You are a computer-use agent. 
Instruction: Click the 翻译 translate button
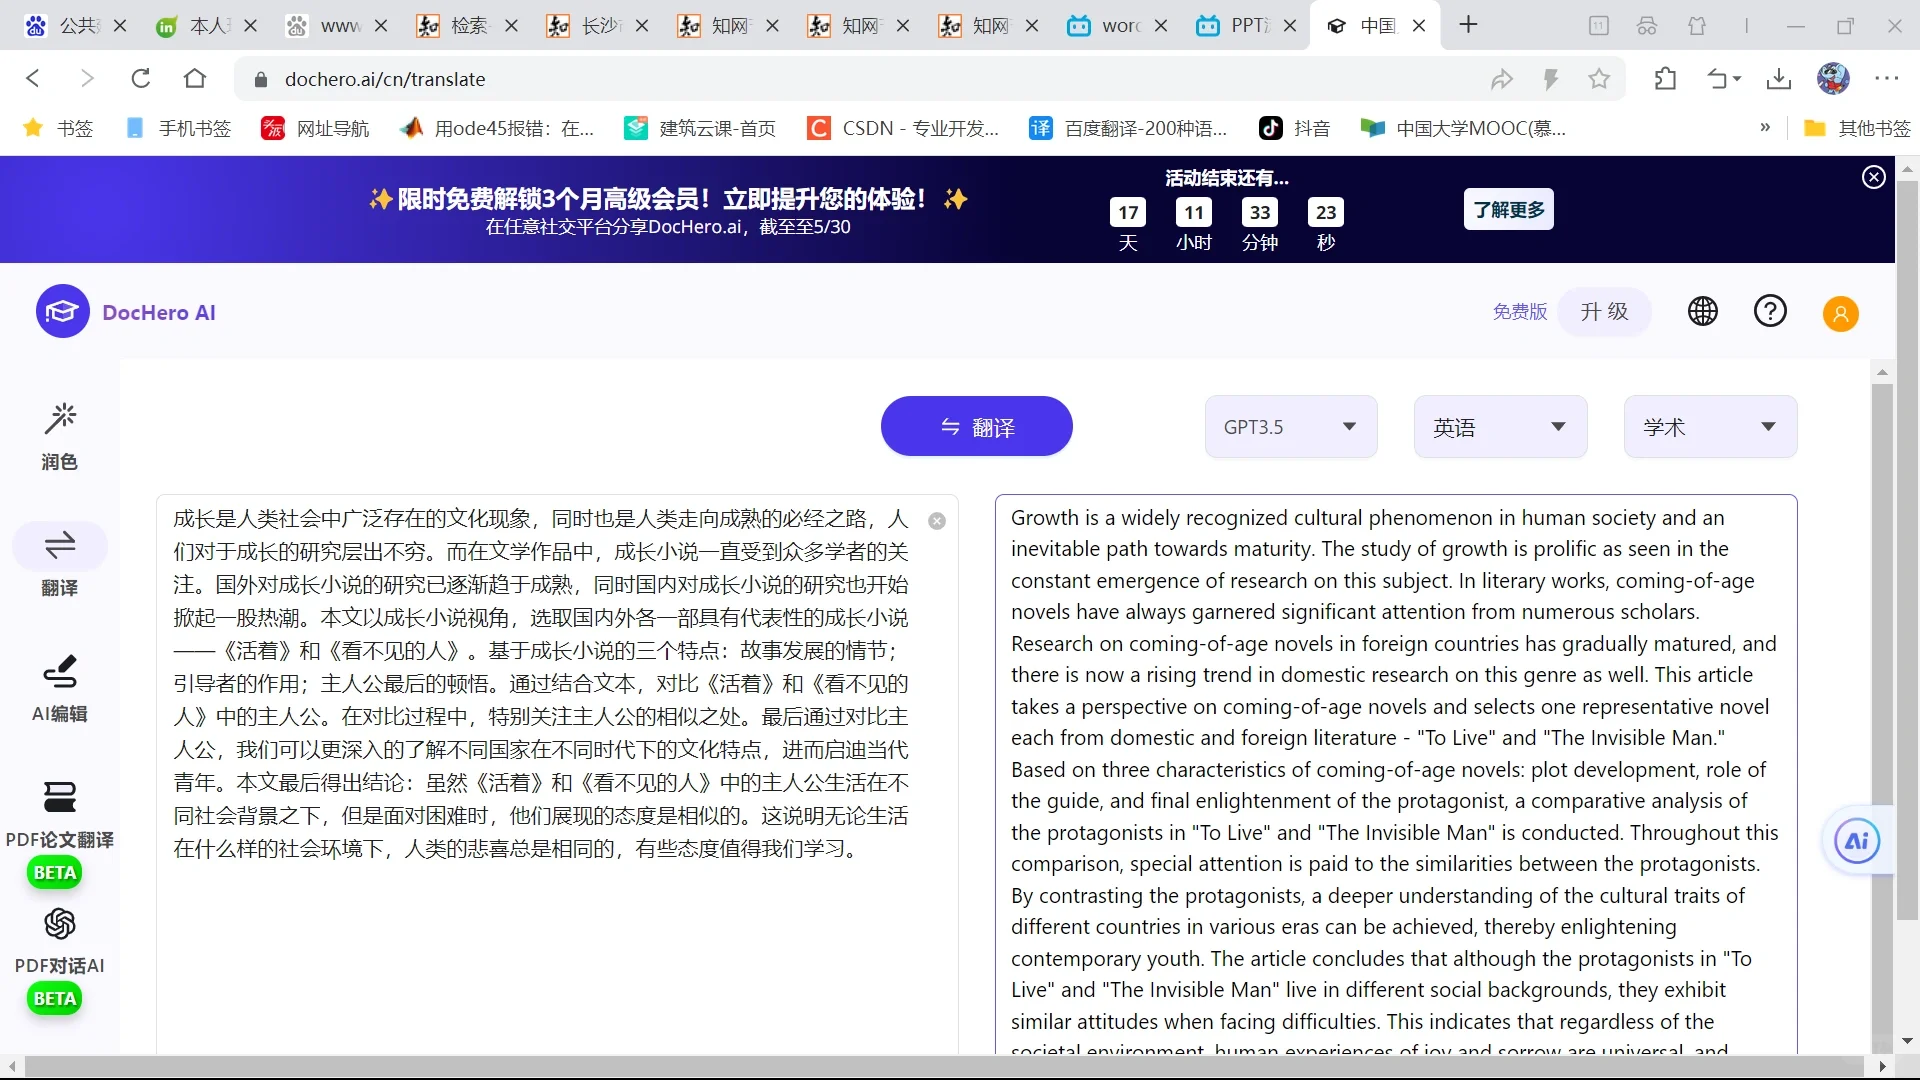coord(976,426)
